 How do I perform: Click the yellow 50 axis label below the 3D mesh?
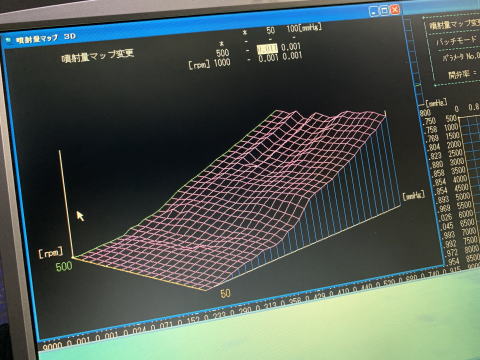[x=225, y=293]
